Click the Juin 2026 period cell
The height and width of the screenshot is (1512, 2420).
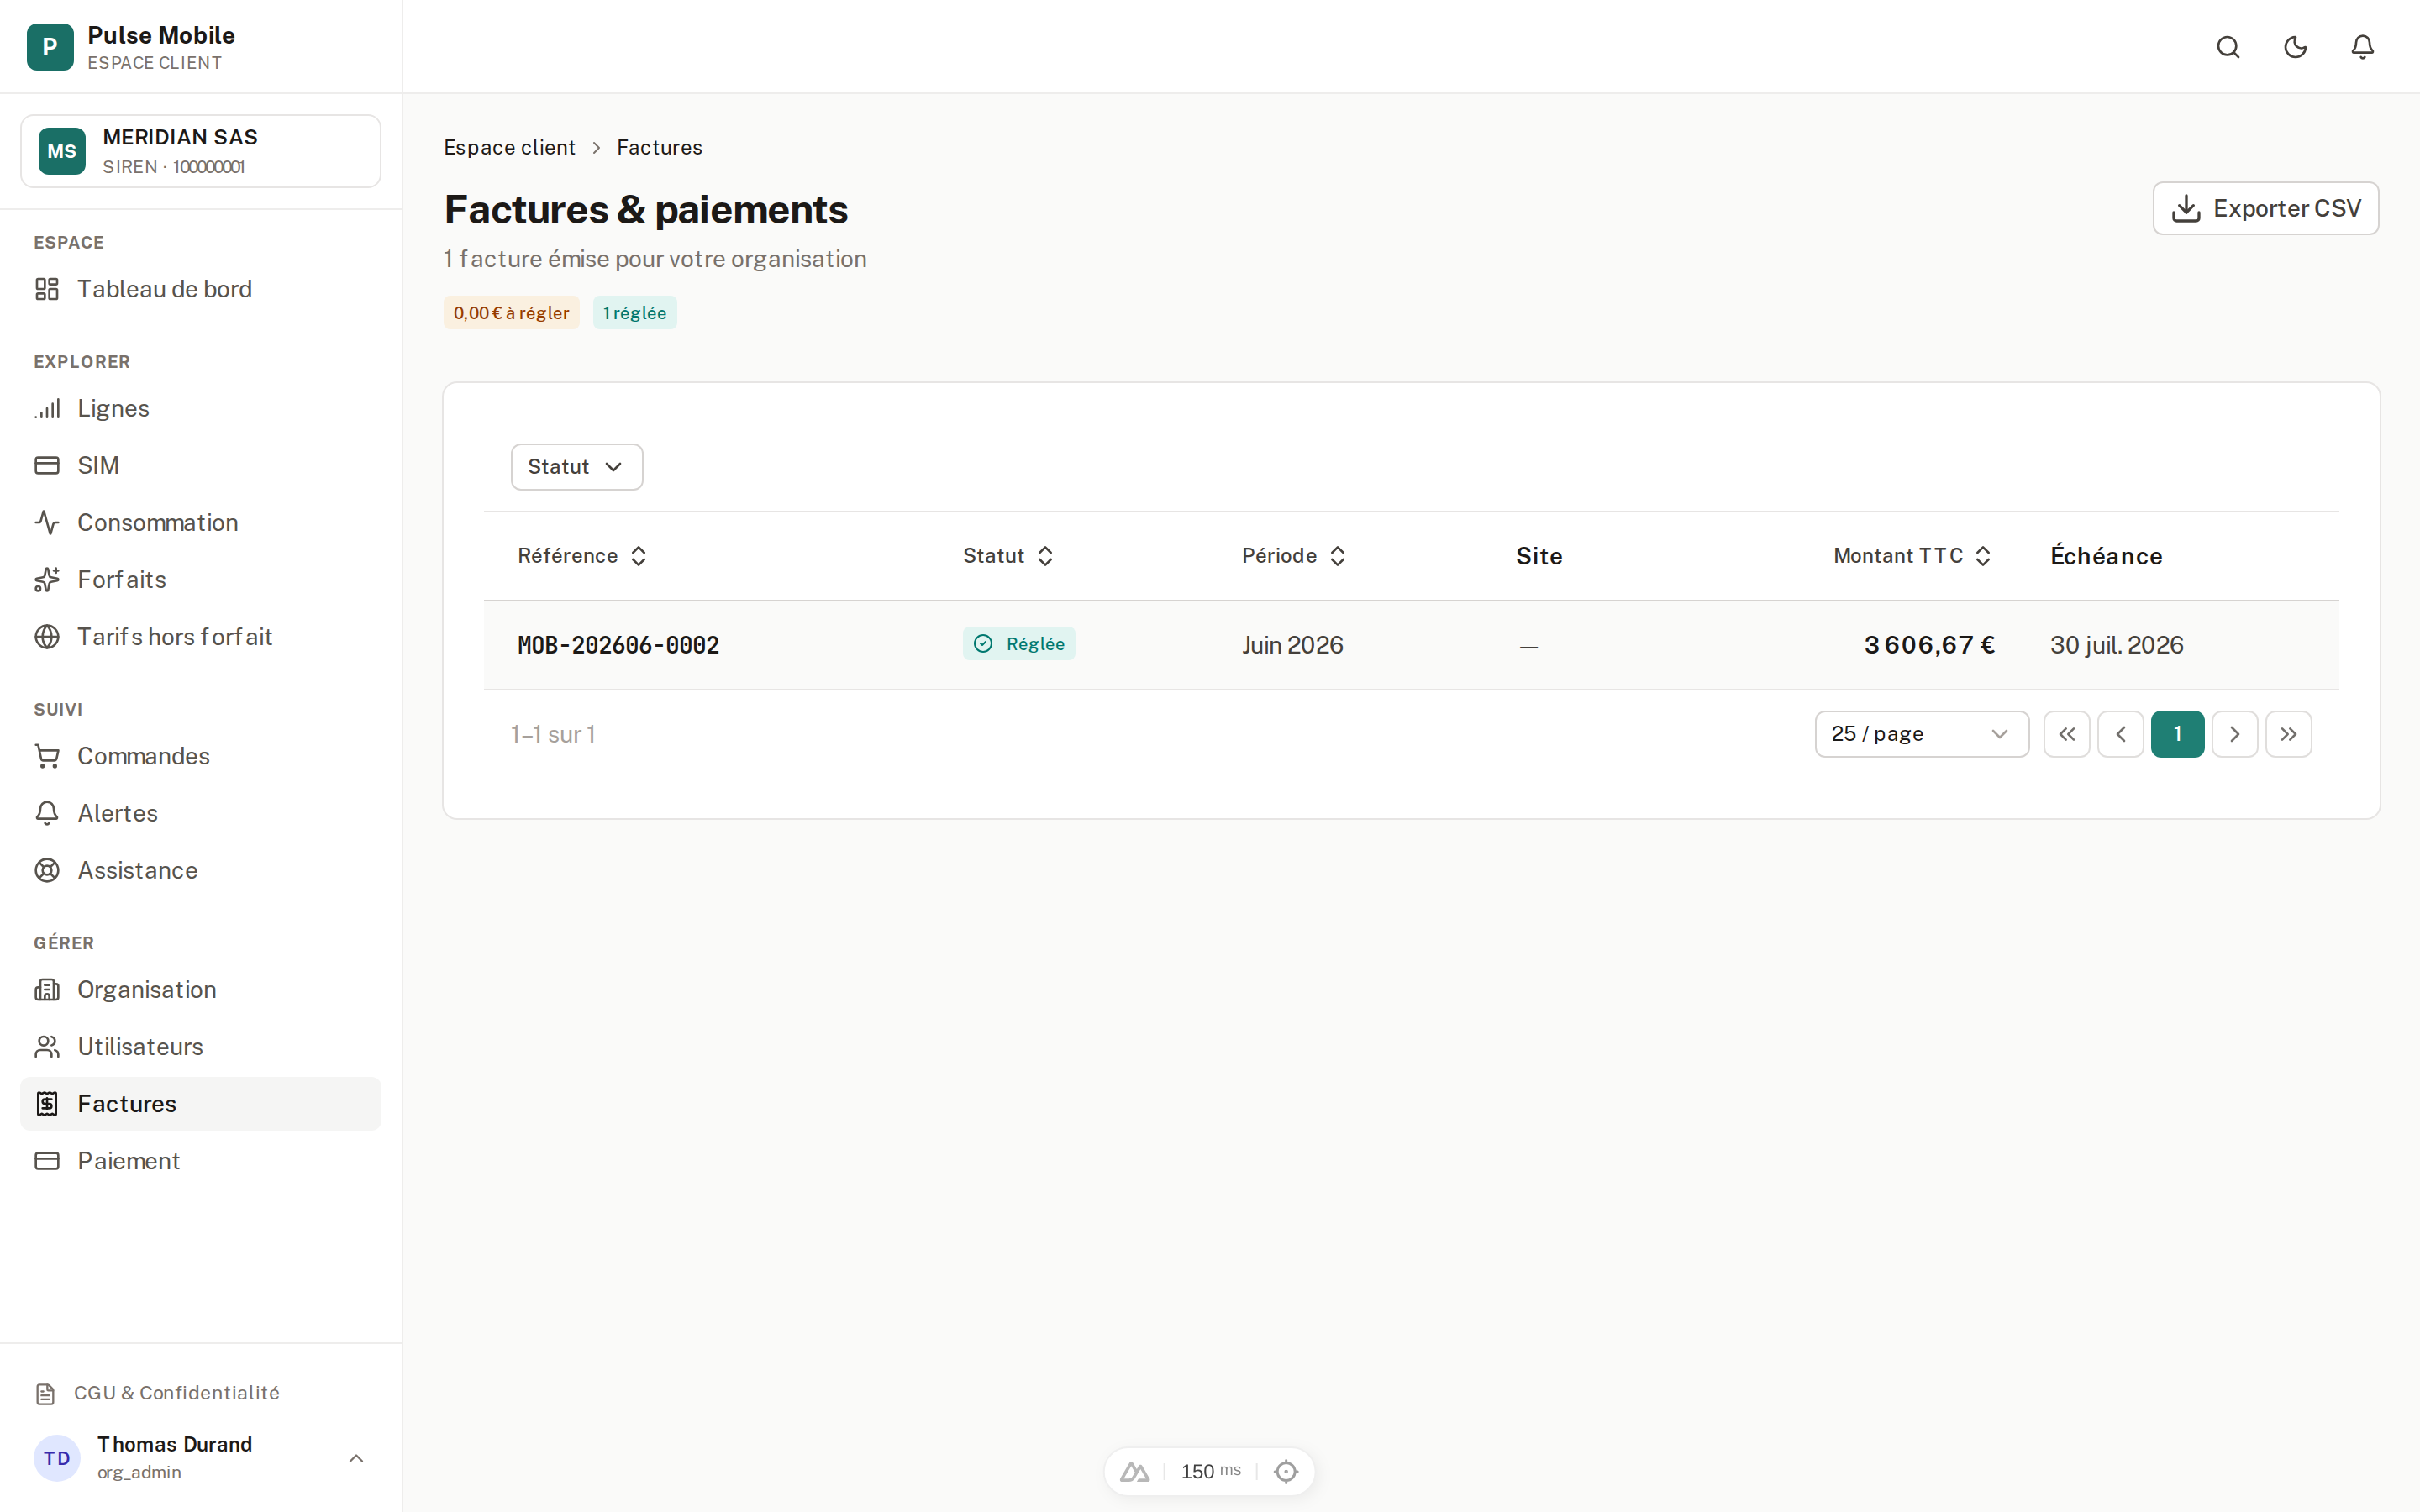[x=1292, y=645]
